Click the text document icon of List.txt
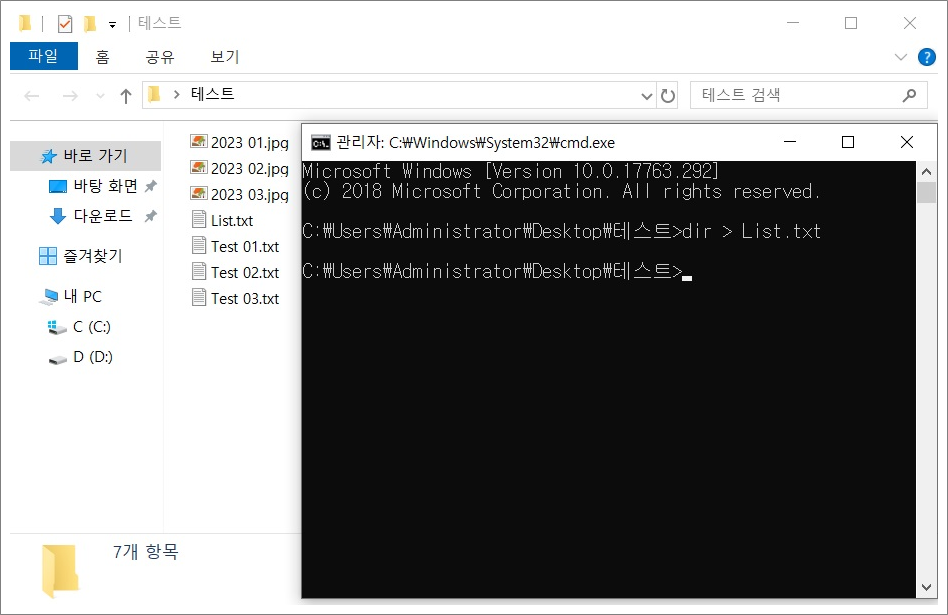948x615 pixels. coord(199,219)
